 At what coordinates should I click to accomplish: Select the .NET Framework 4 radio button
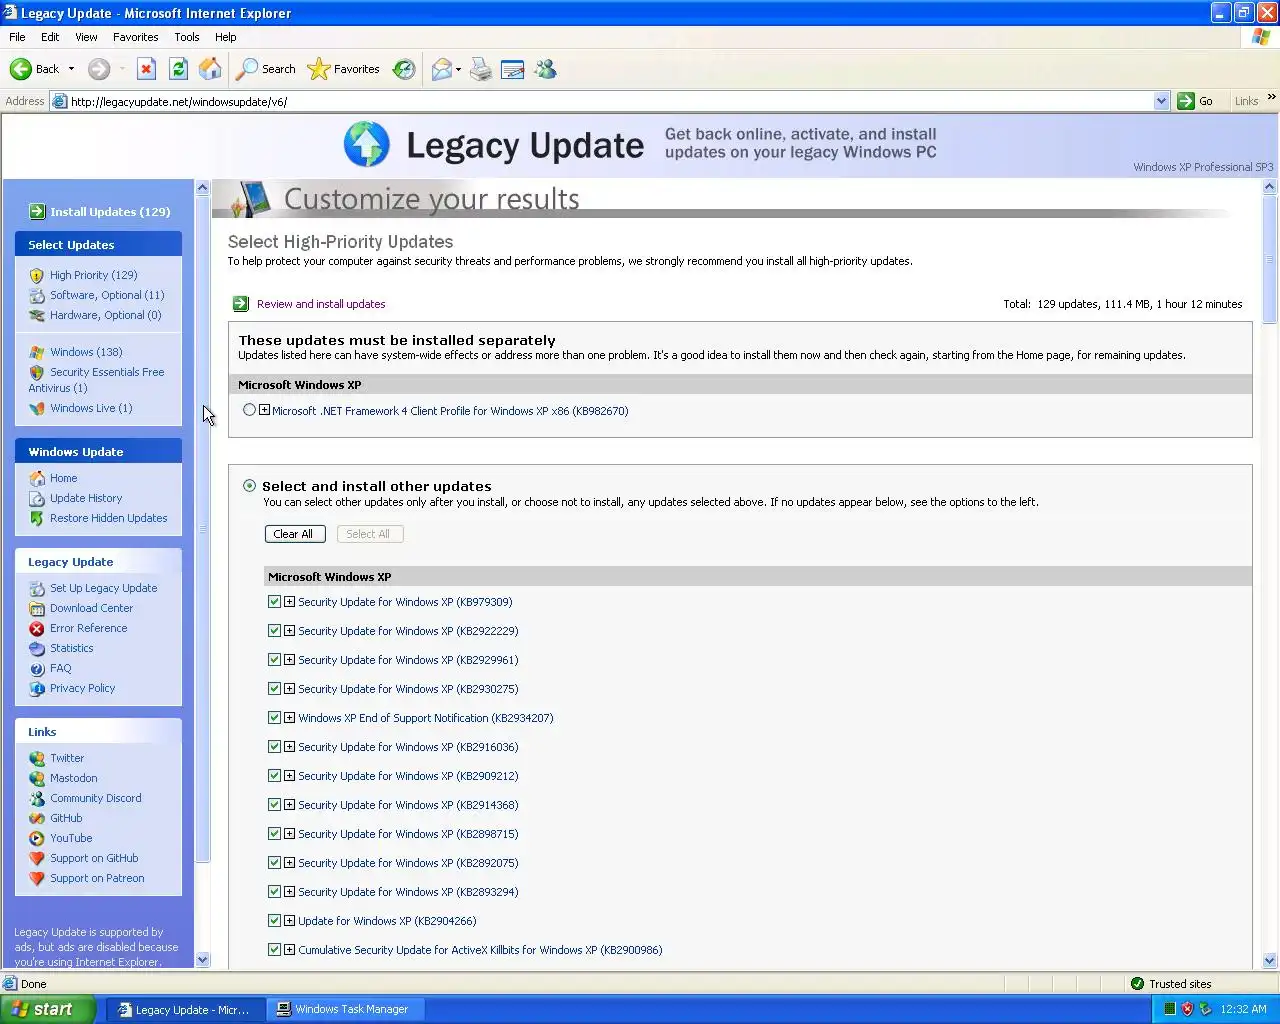[x=249, y=410]
